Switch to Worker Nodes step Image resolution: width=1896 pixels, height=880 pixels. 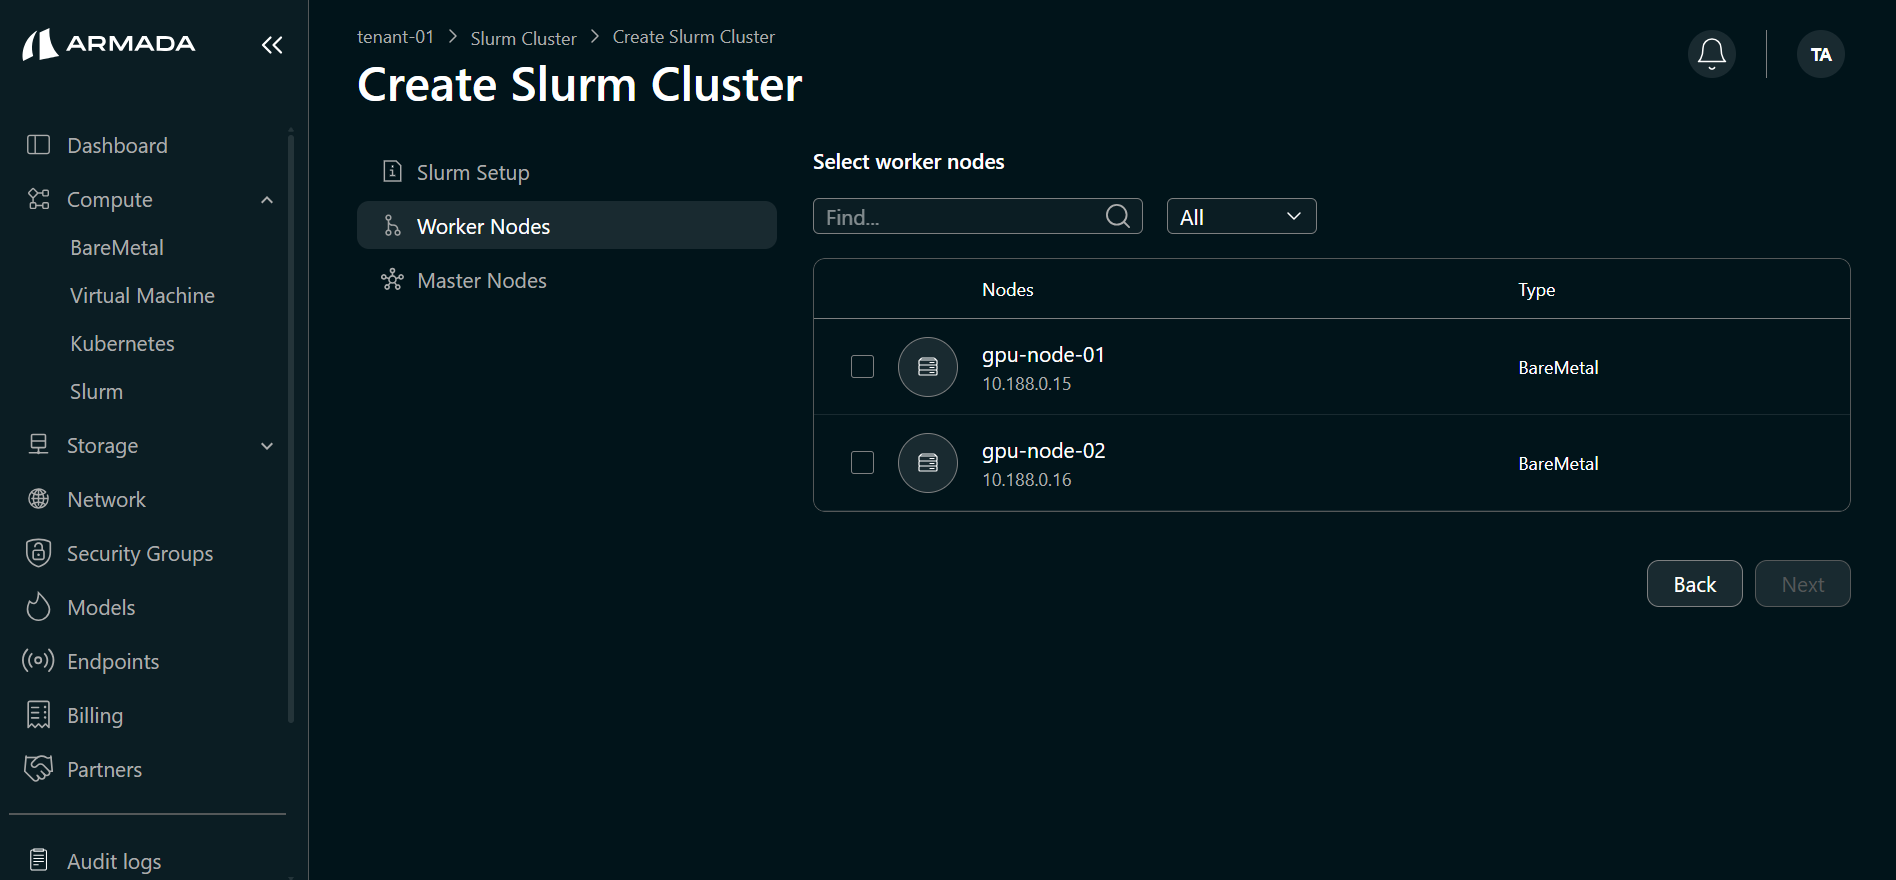click(567, 226)
